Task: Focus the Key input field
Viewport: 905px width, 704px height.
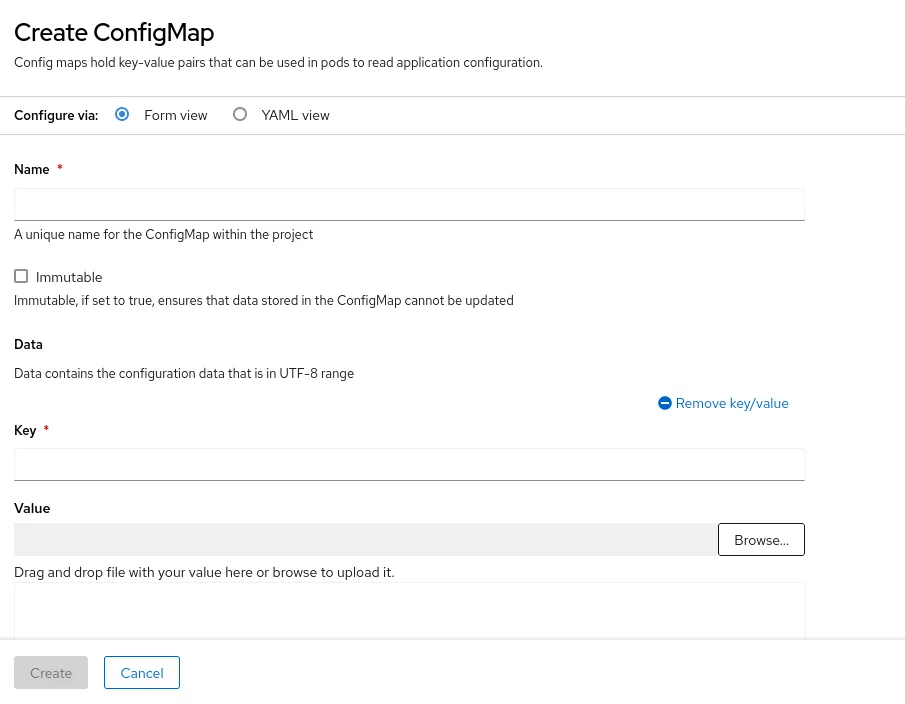Action: coord(409,464)
